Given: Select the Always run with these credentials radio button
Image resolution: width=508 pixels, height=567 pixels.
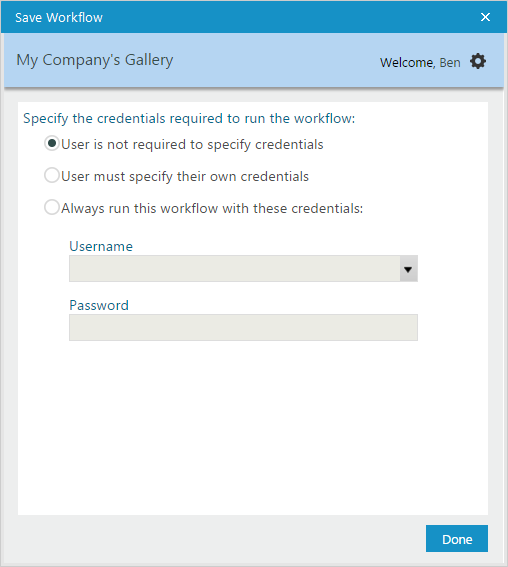Looking at the screenshot, I should (52, 208).
